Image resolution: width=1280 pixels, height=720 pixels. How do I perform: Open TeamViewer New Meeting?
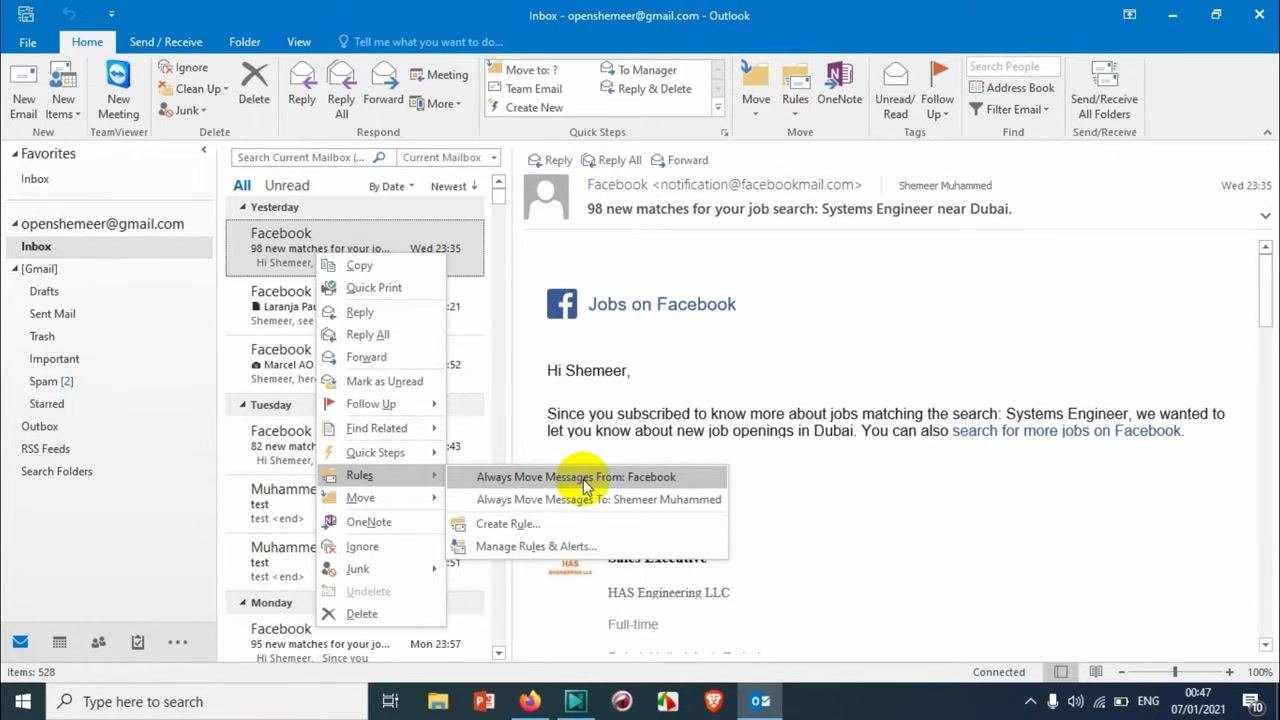click(118, 90)
